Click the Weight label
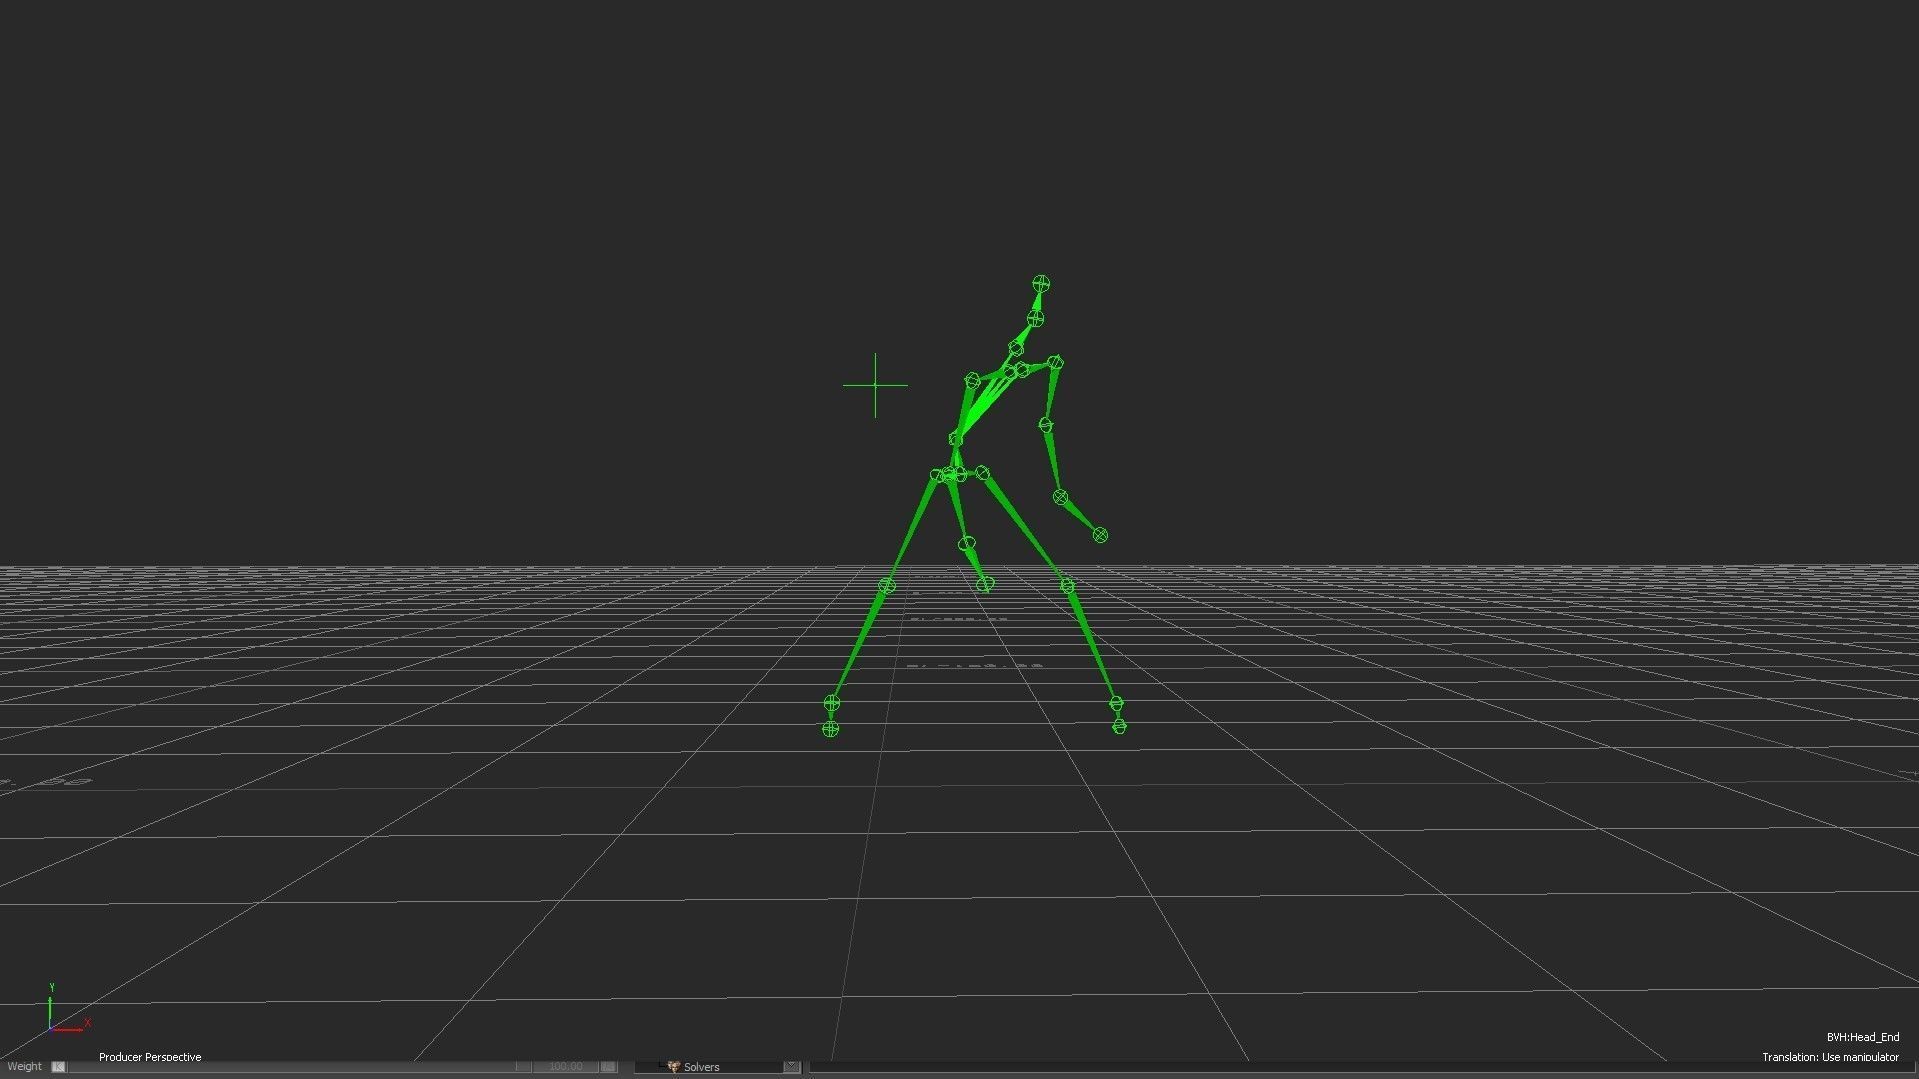This screenshot has width=1919, height=1079. click(24, 1067)
